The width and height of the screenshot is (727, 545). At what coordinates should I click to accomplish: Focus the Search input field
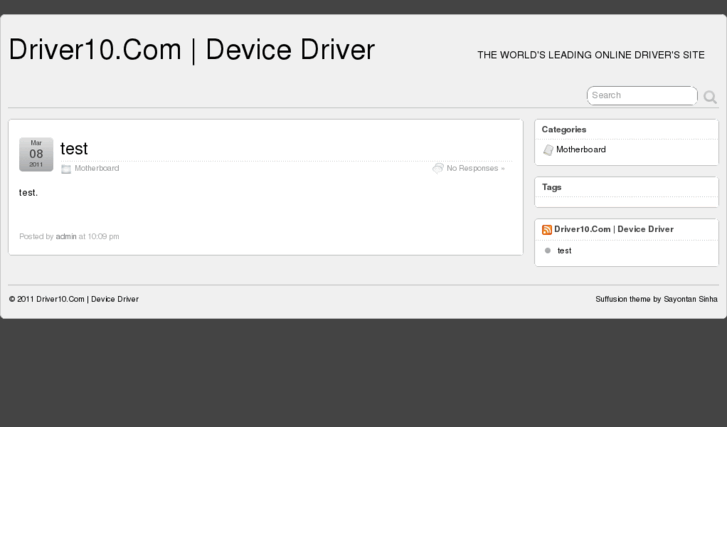[x=642, y=96]
